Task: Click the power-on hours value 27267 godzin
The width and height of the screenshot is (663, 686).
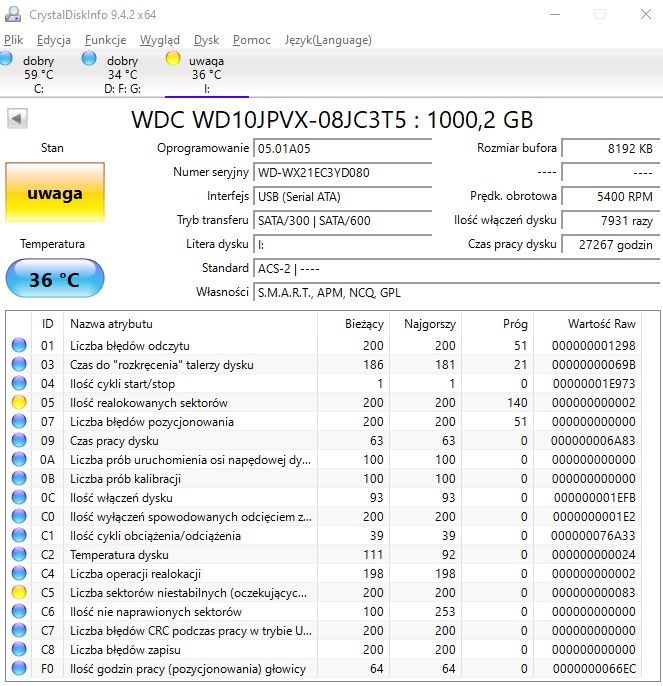Action: [610, 244]
